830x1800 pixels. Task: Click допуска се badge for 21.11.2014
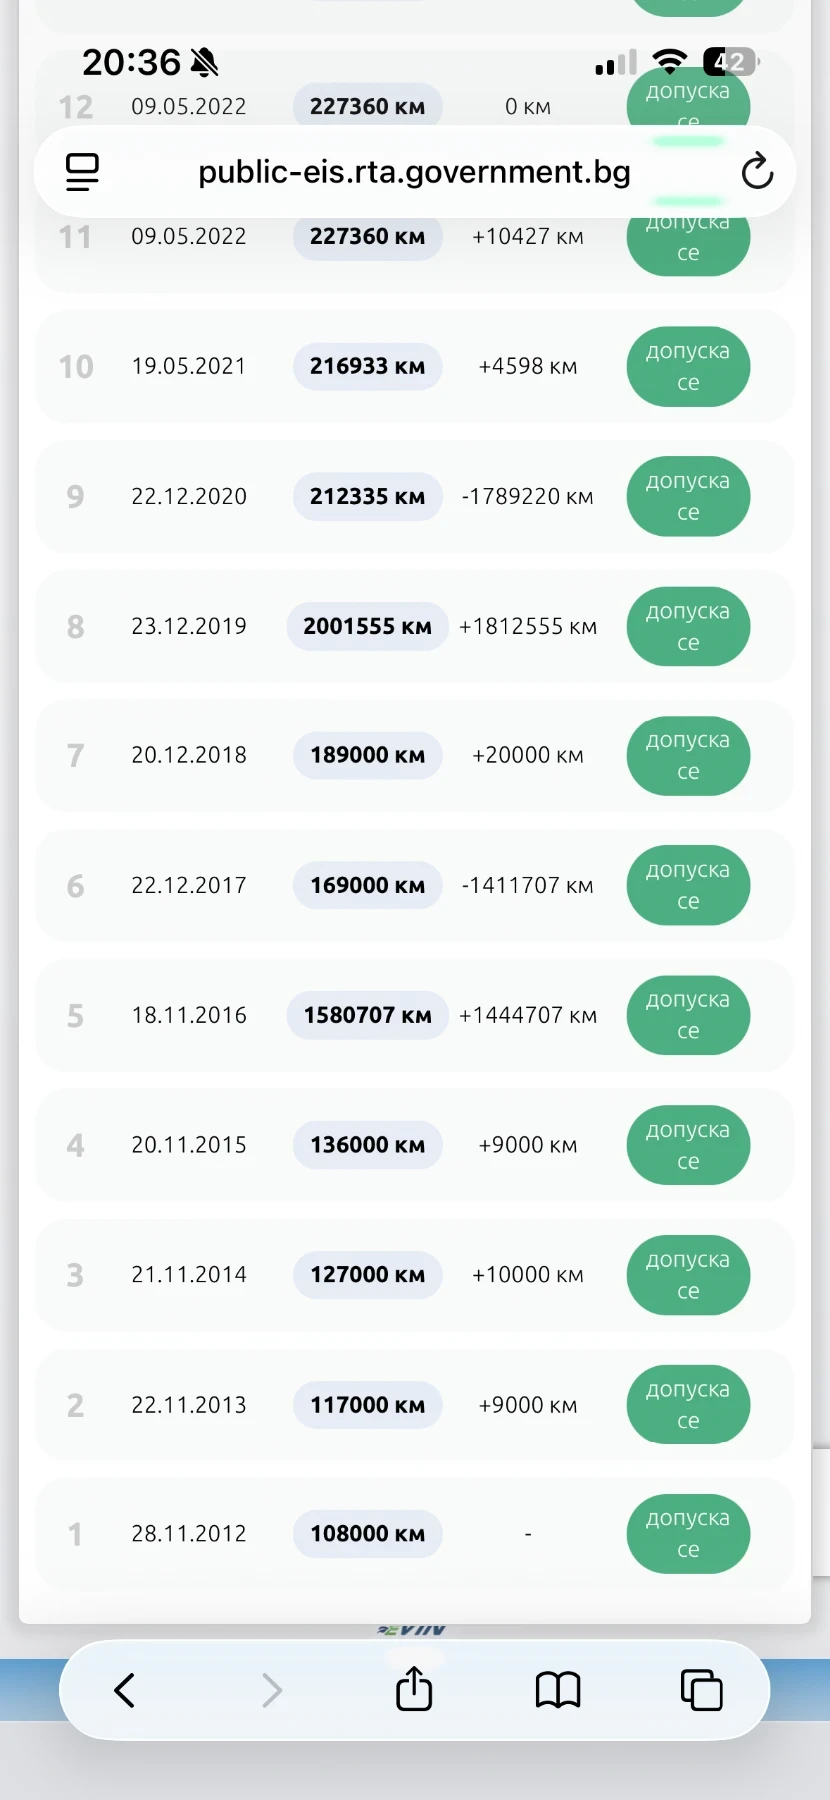pos(688,1275)
